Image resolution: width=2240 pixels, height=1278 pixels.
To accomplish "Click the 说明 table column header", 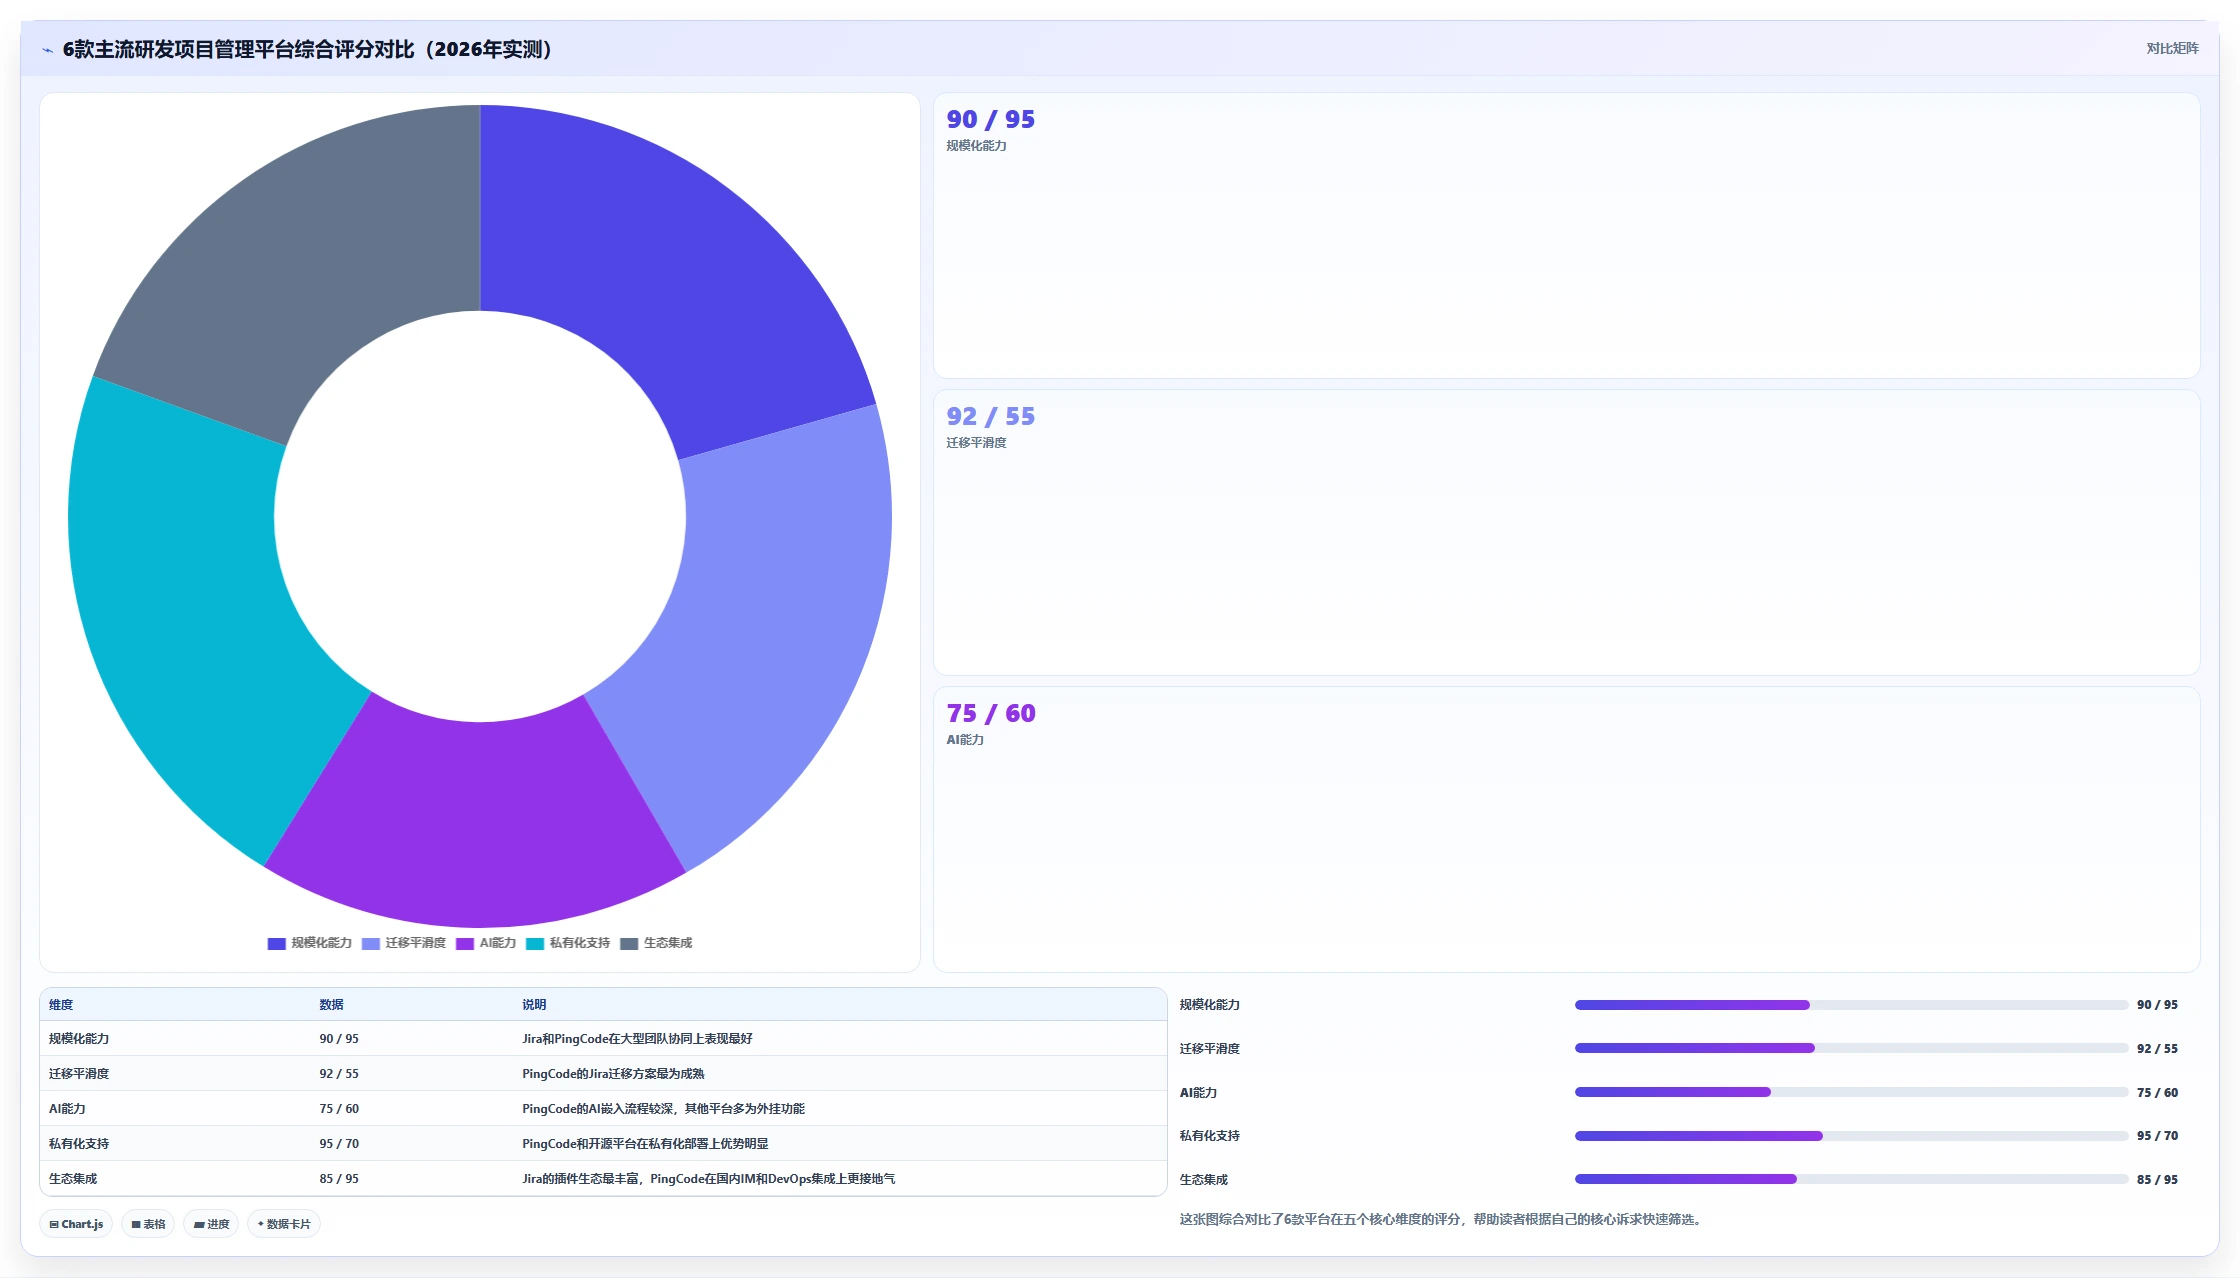I will coord(534,1005).
